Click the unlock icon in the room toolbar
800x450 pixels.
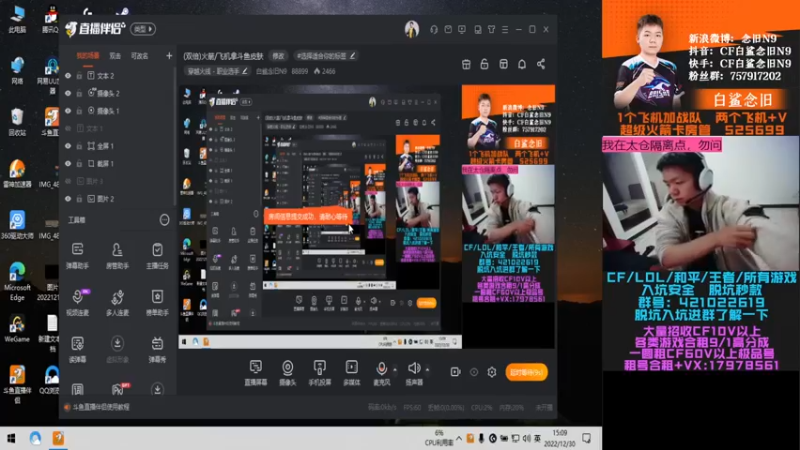[484, 64]
